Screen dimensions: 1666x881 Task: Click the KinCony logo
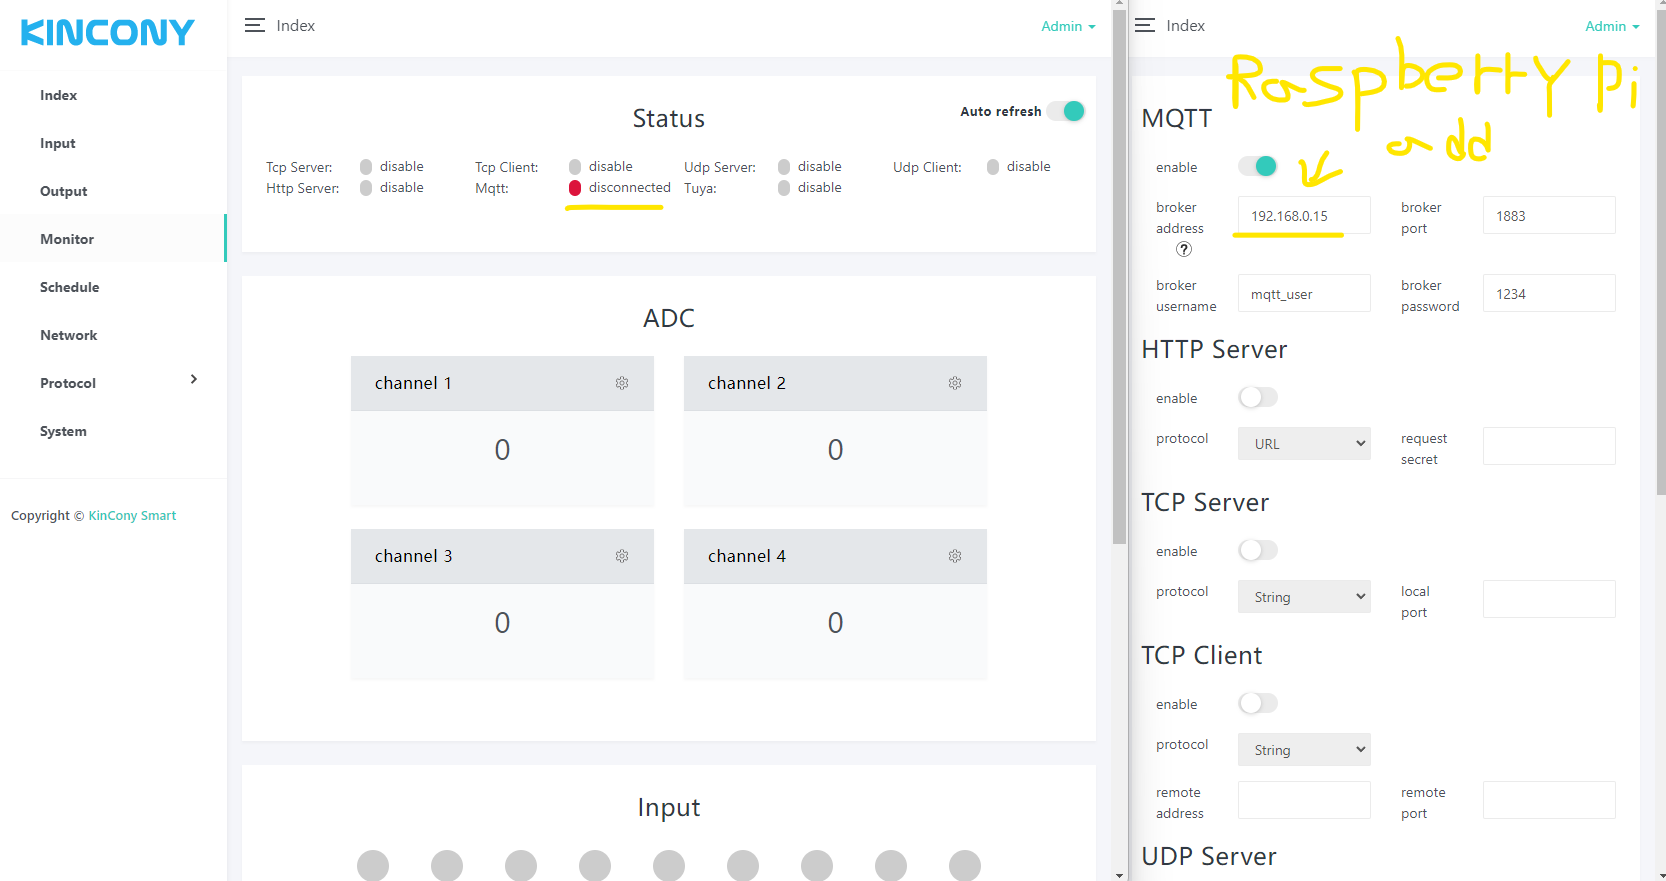coord(107,33)
